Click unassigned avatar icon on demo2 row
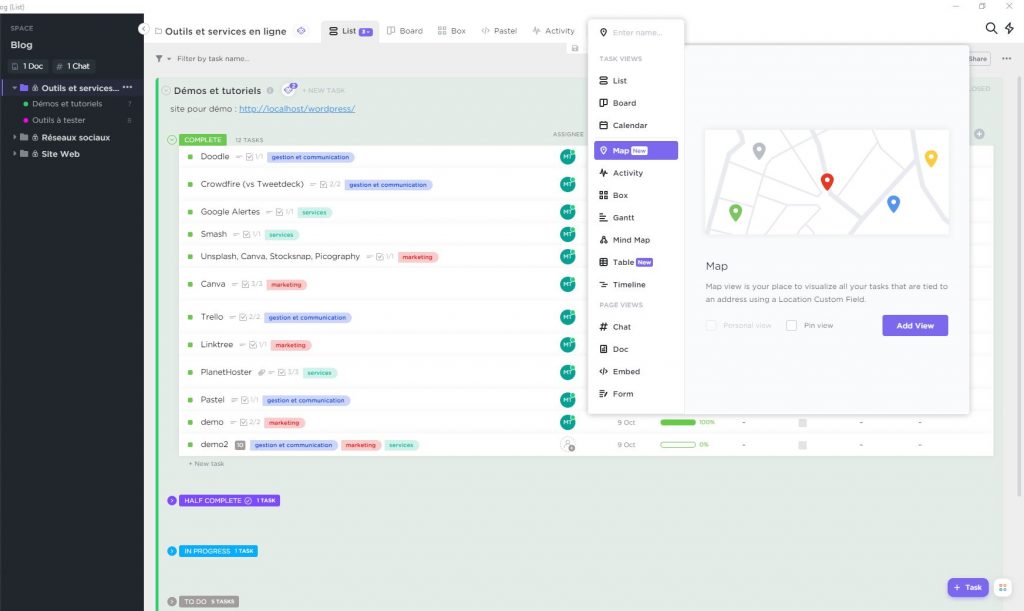This screenshot has width=1024, height=611. pos(568,445)
